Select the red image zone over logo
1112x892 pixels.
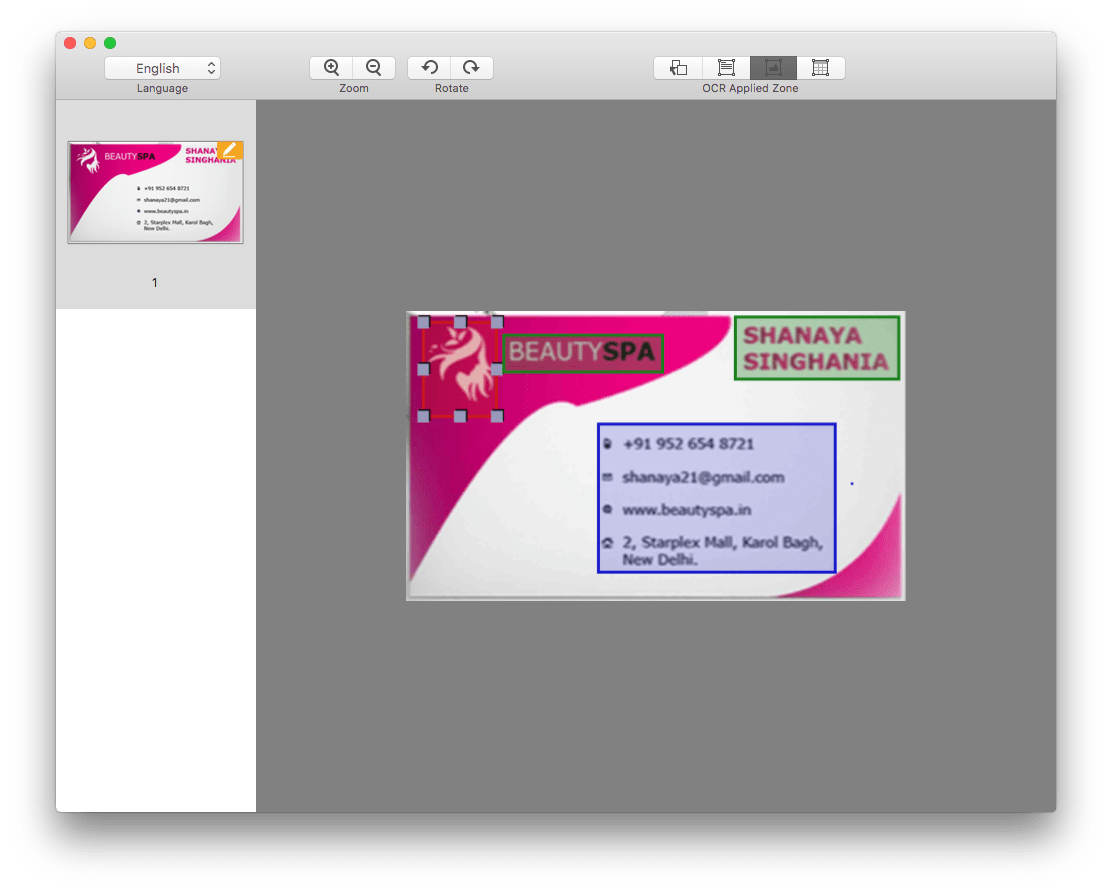click(x=460, y=369)
